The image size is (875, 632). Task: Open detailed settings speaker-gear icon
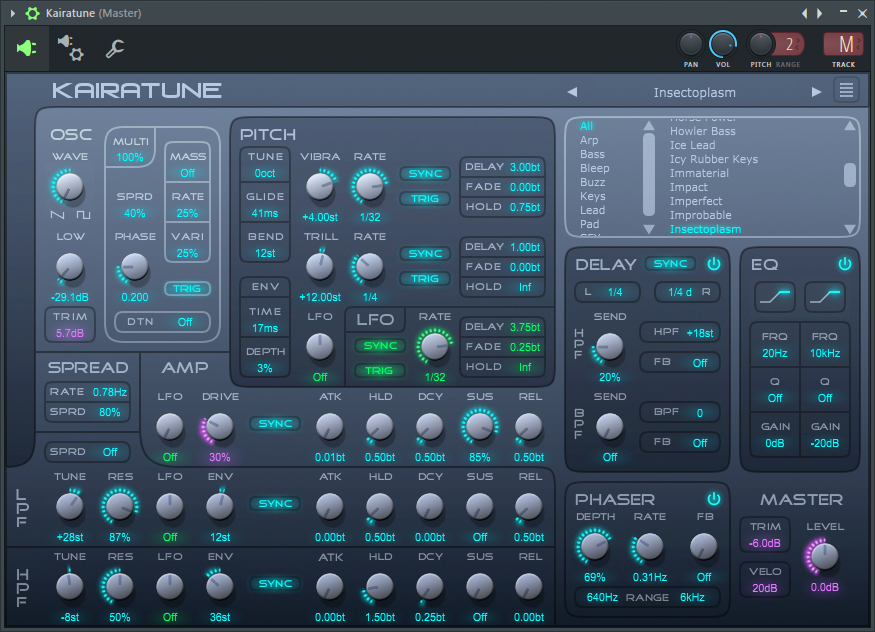point(70,48)
